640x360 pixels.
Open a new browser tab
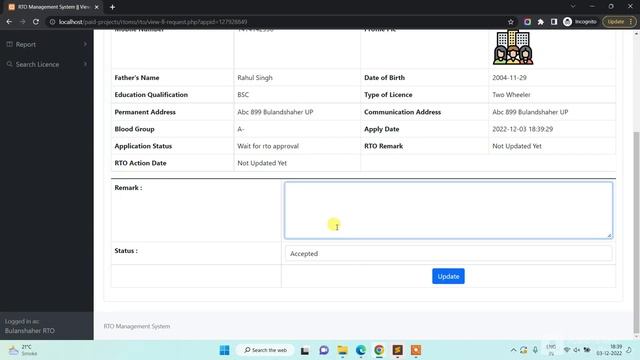tap(112, 7)
